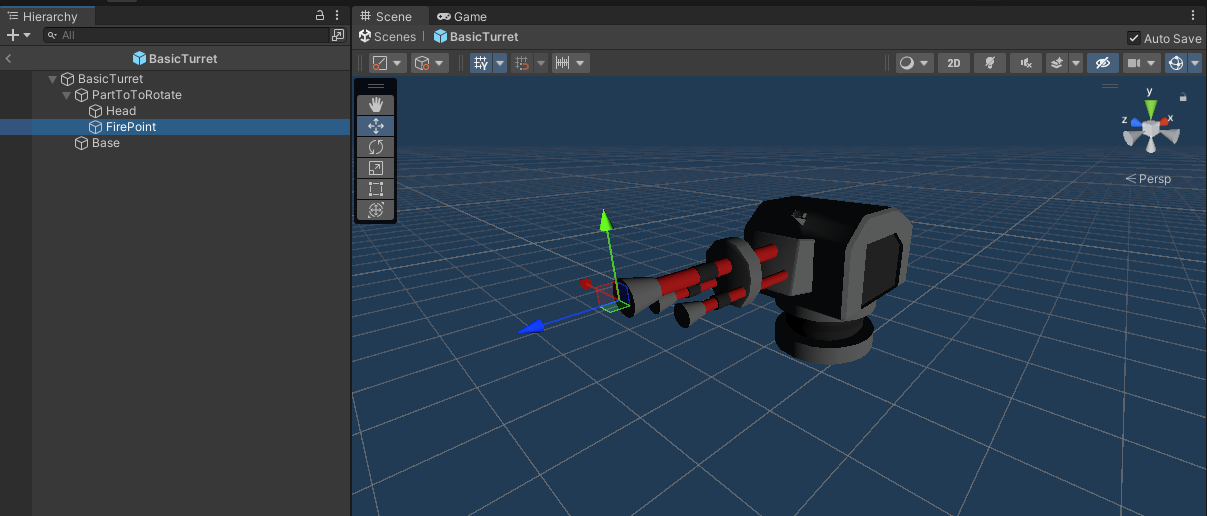The image size is (1207, 516).
Task: Open Scene view three-dot options menu
Action: [x=1193, y=16]
